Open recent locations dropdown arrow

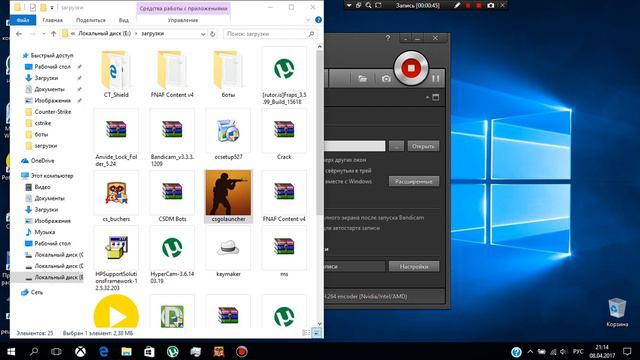pos(44,34)
